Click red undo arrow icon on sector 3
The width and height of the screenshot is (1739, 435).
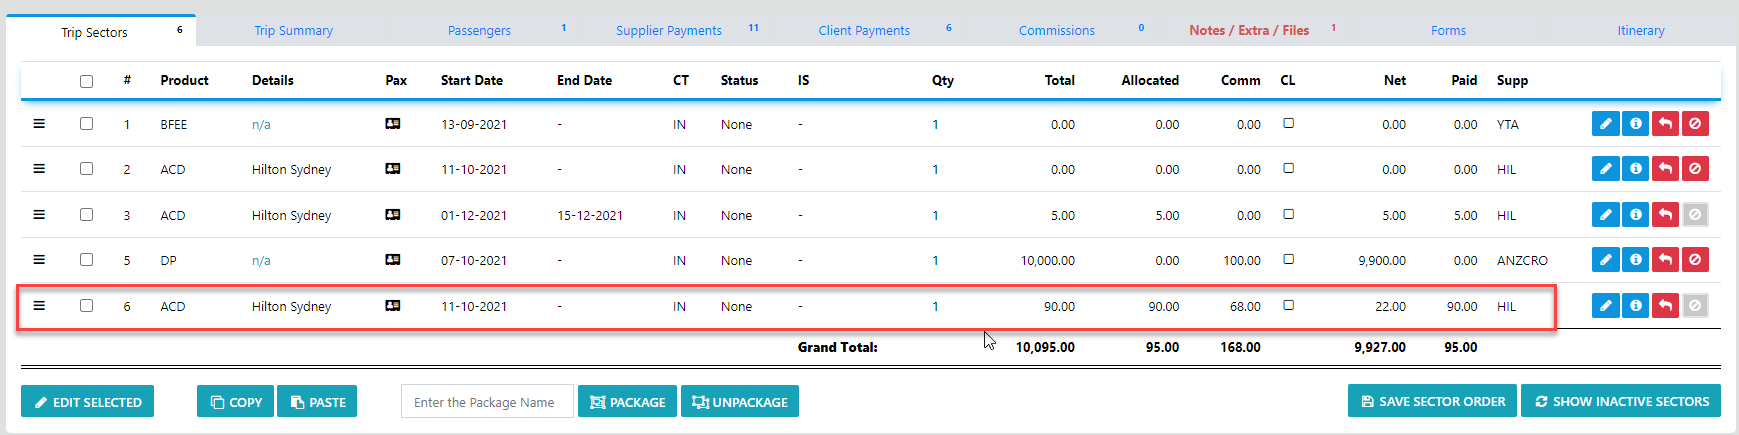(x=1665, y=215)
